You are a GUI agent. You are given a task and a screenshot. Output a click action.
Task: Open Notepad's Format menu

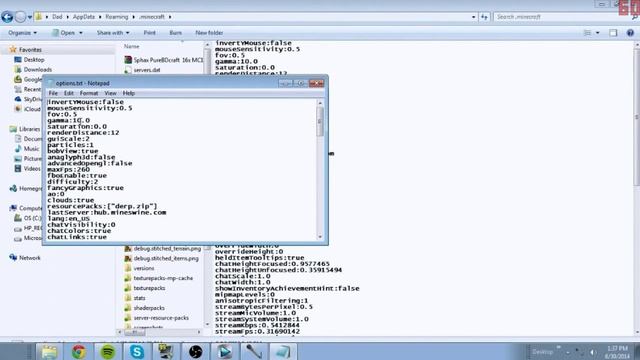[x=89, y=93]
